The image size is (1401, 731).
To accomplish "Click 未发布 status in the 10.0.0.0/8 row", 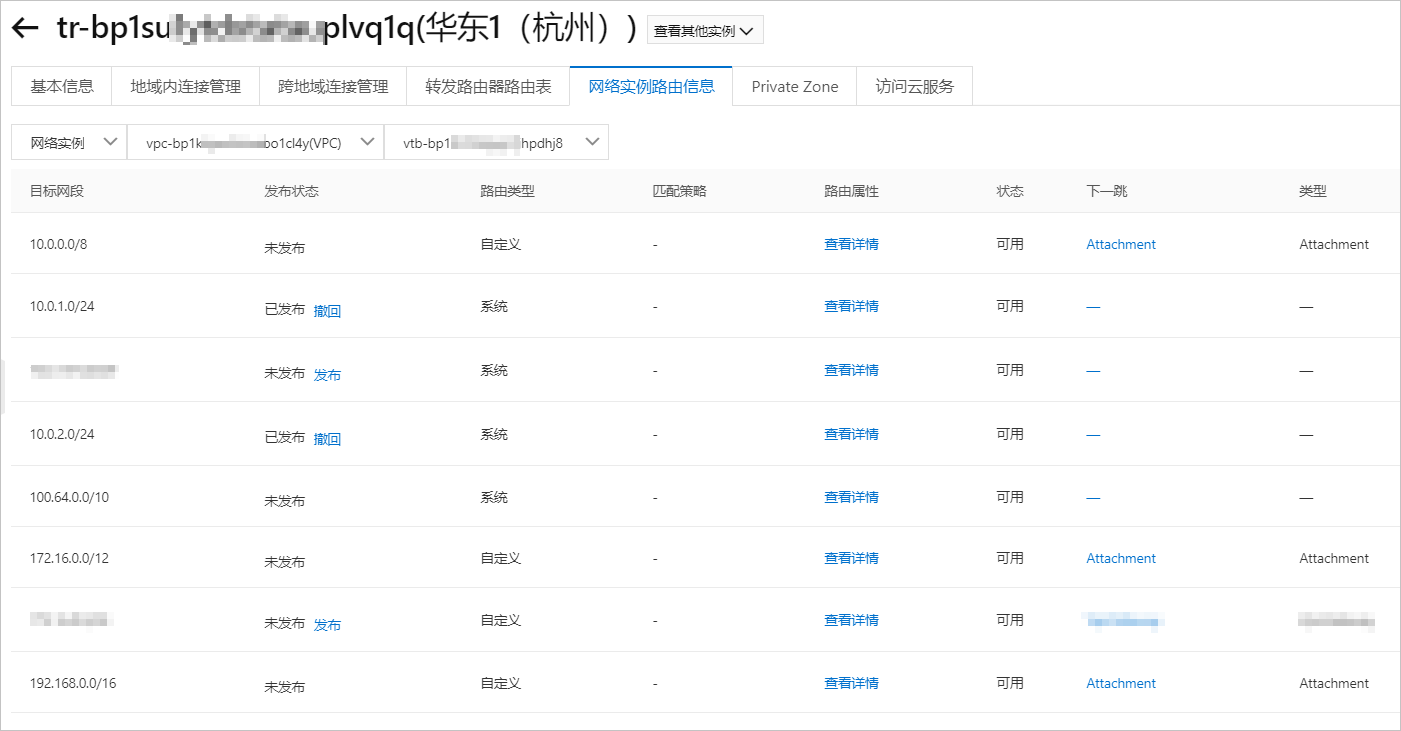I will pyautogui.click(x=284, y=248).
